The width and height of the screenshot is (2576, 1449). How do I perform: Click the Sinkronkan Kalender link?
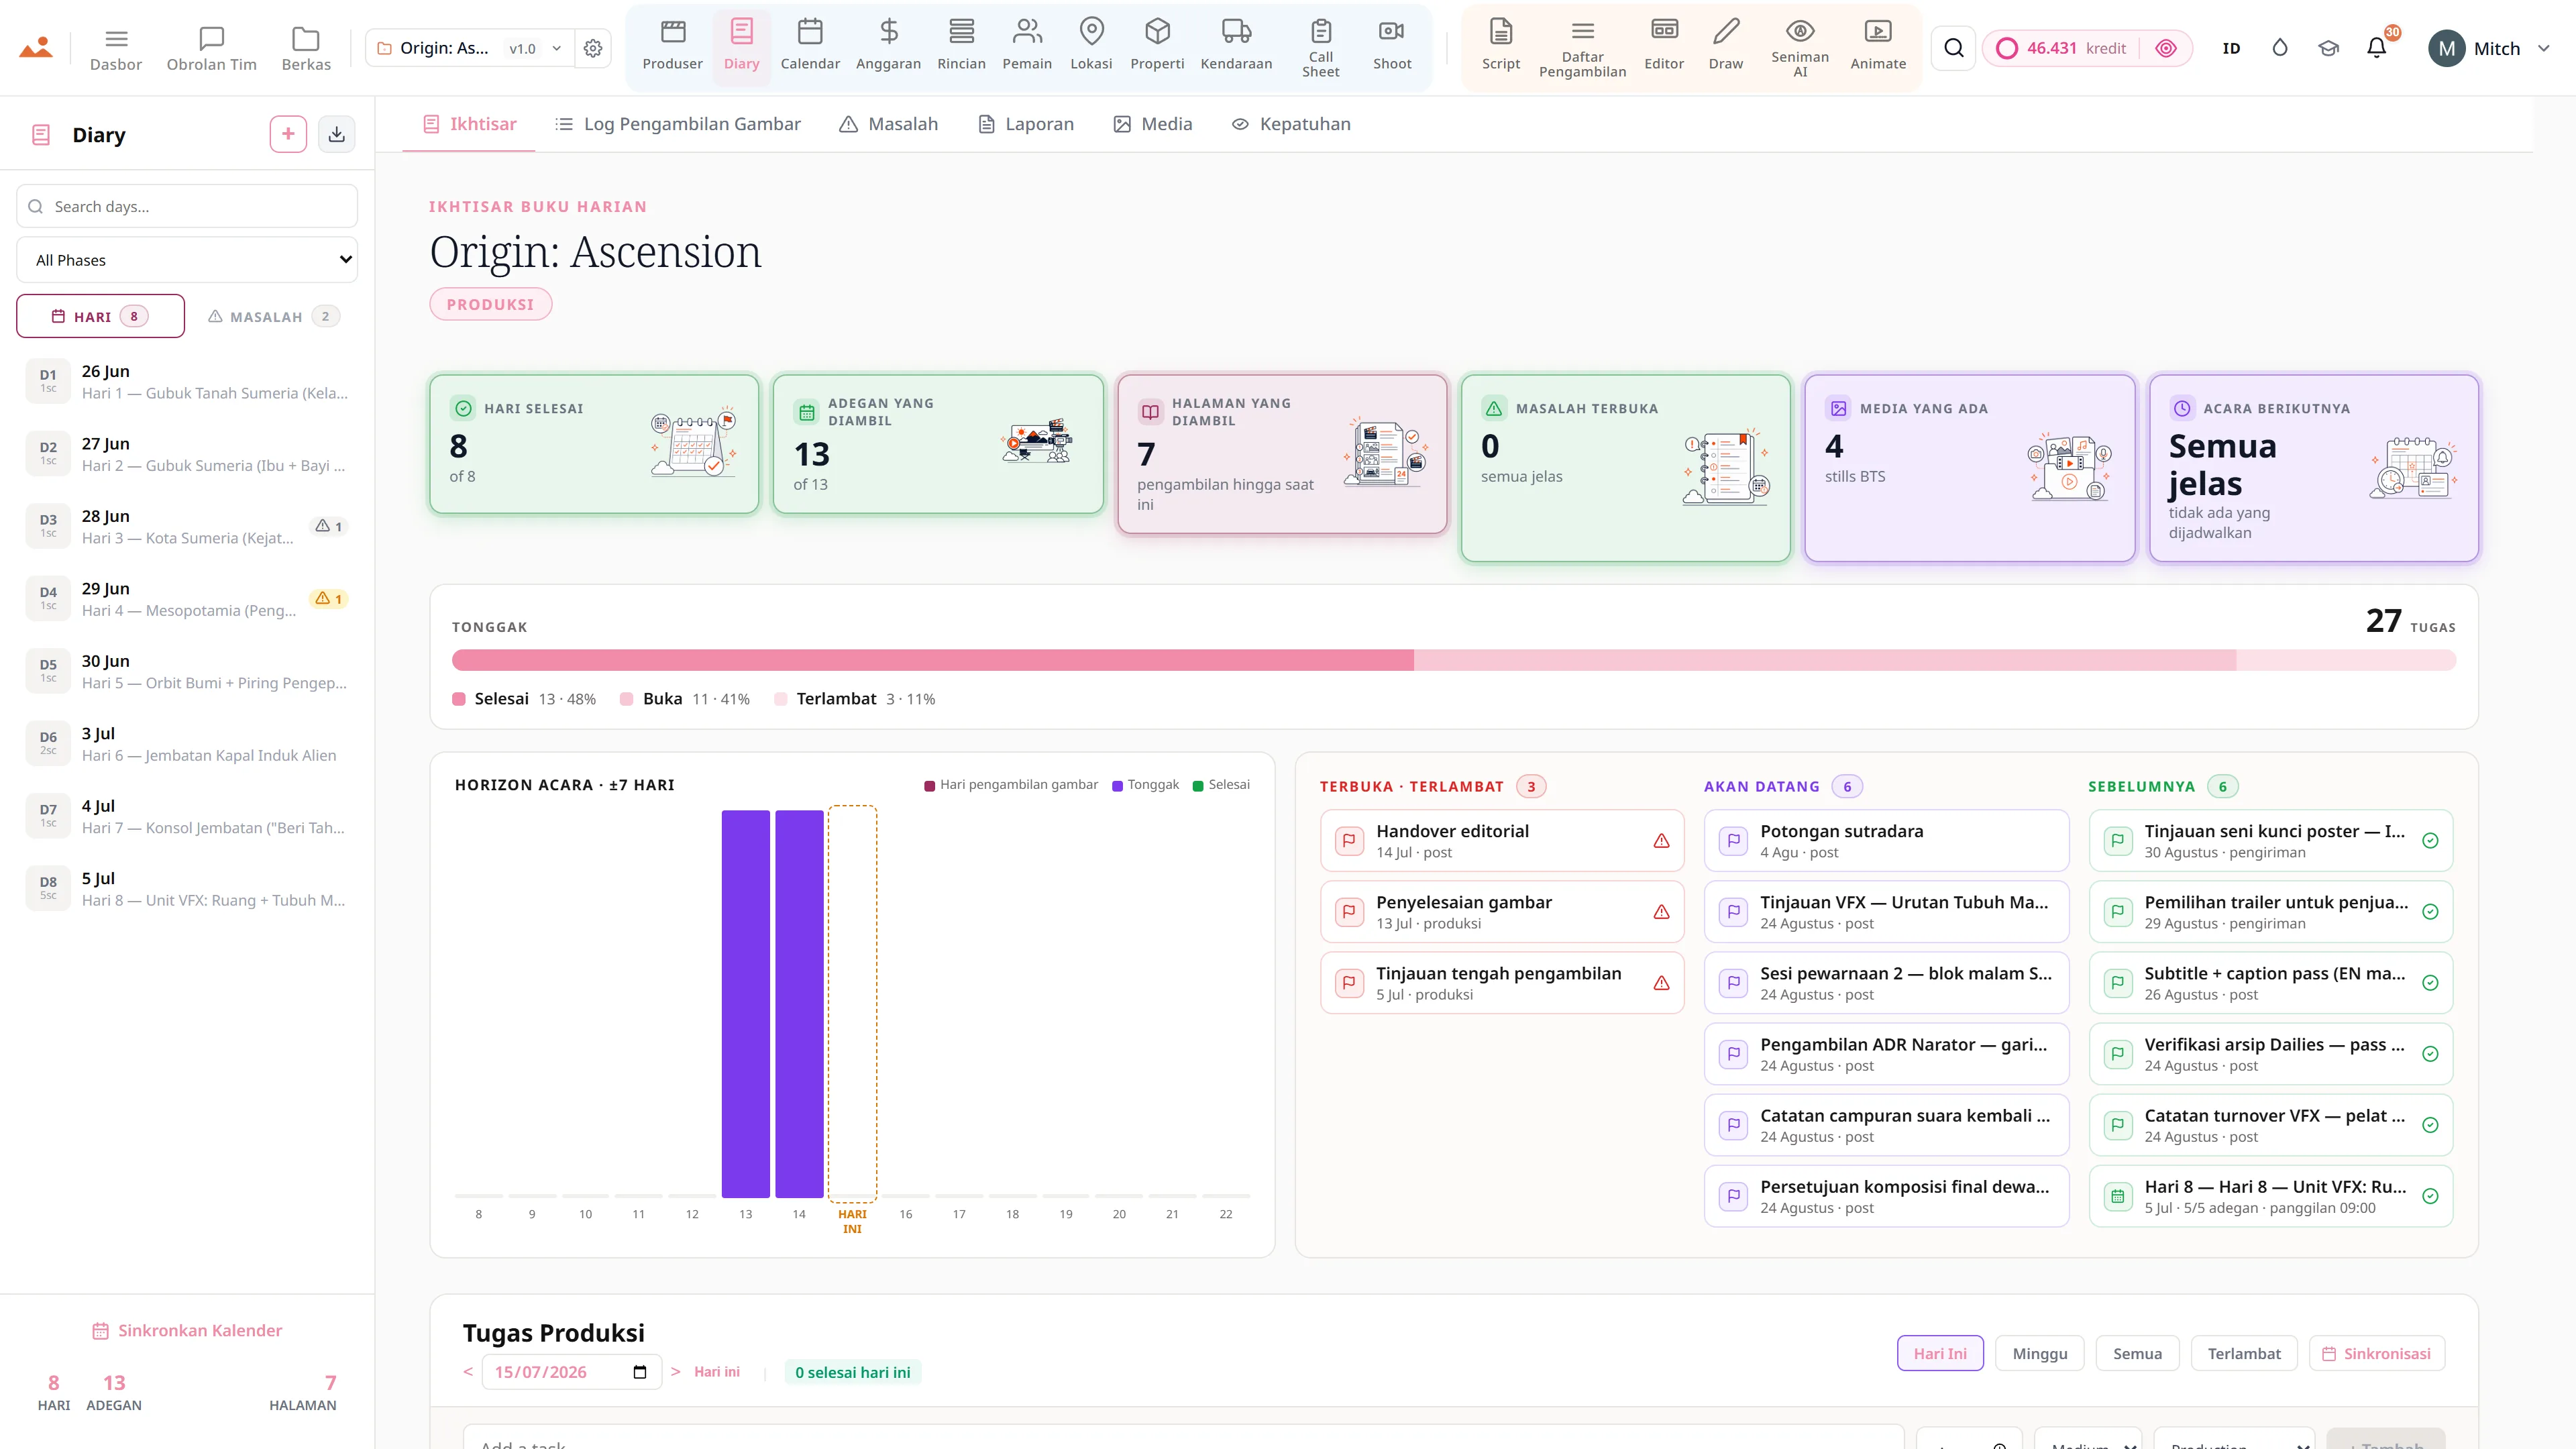coord(187,1330)
